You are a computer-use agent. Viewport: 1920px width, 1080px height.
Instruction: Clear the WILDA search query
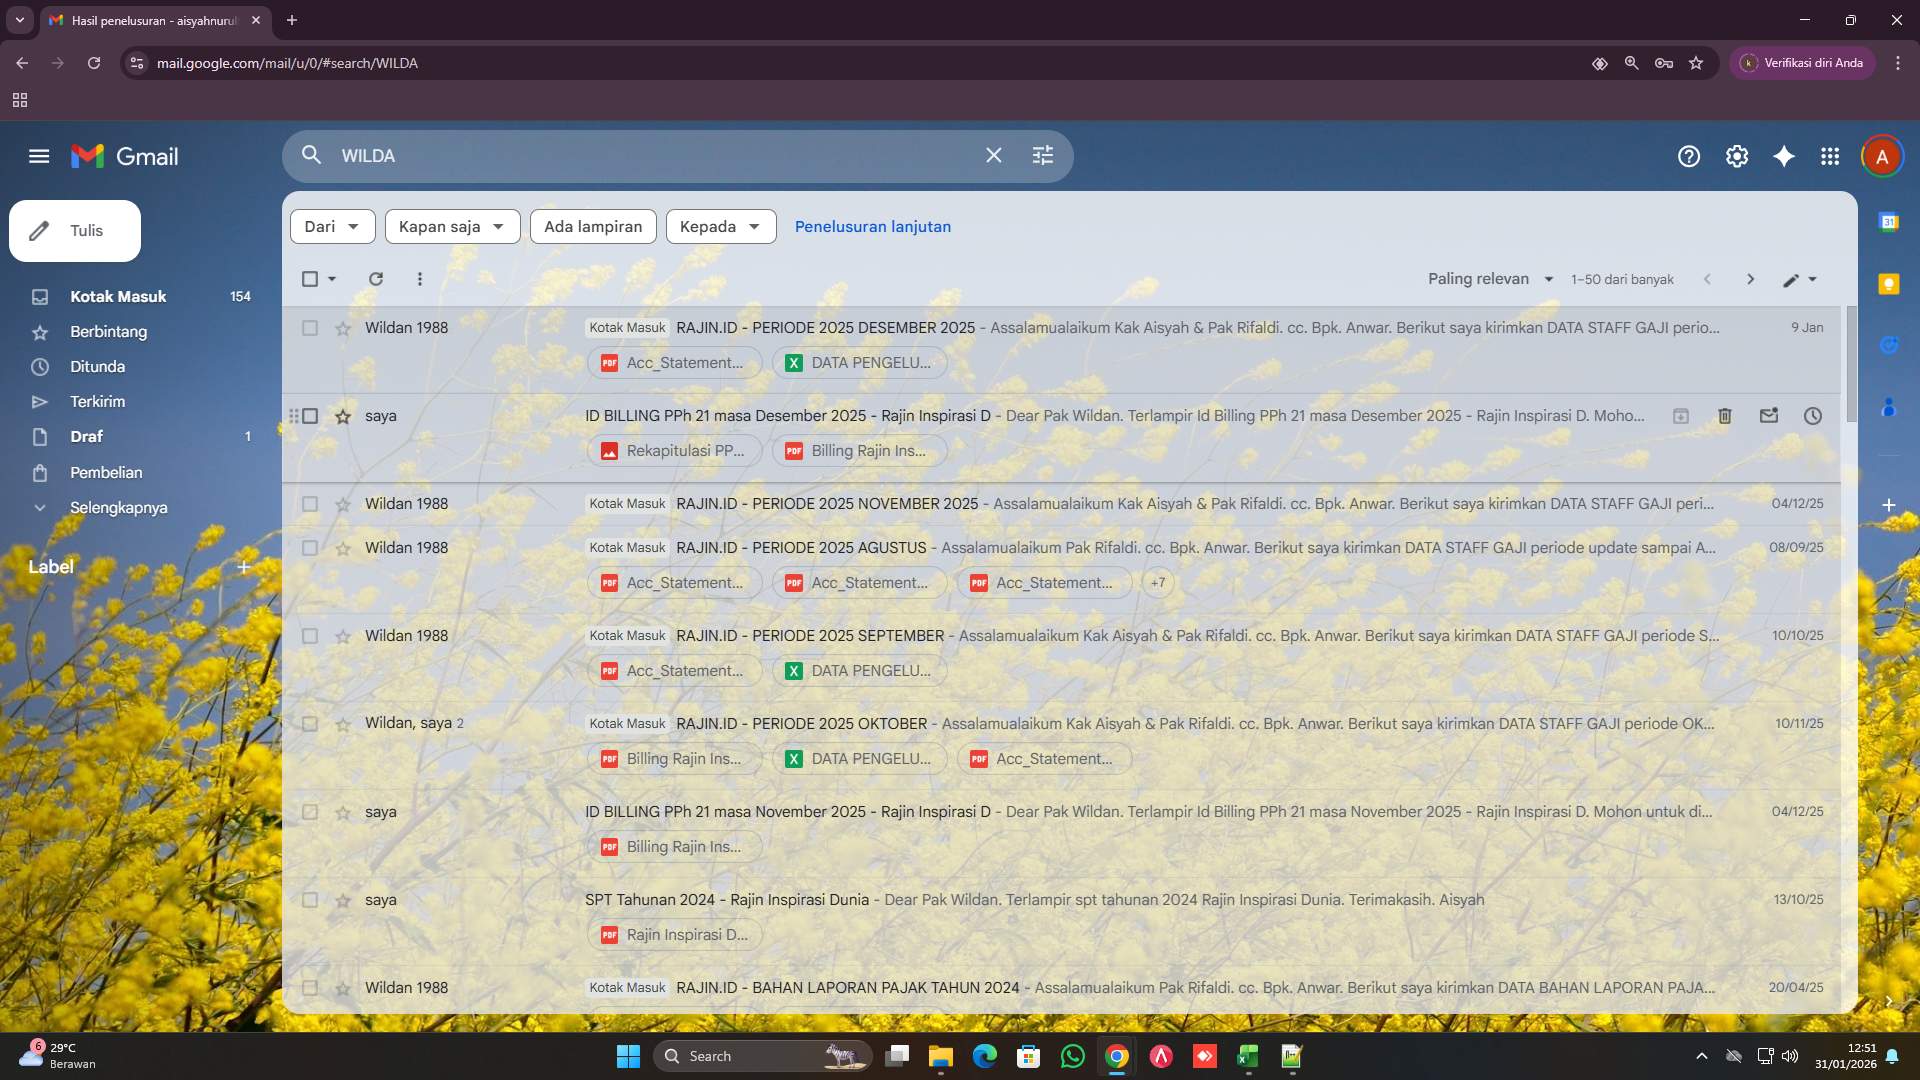click(993, 155)
